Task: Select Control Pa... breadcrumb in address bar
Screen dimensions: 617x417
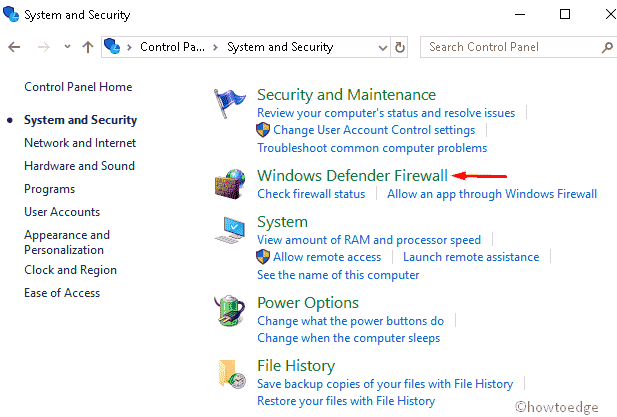Action: point(172,47)
